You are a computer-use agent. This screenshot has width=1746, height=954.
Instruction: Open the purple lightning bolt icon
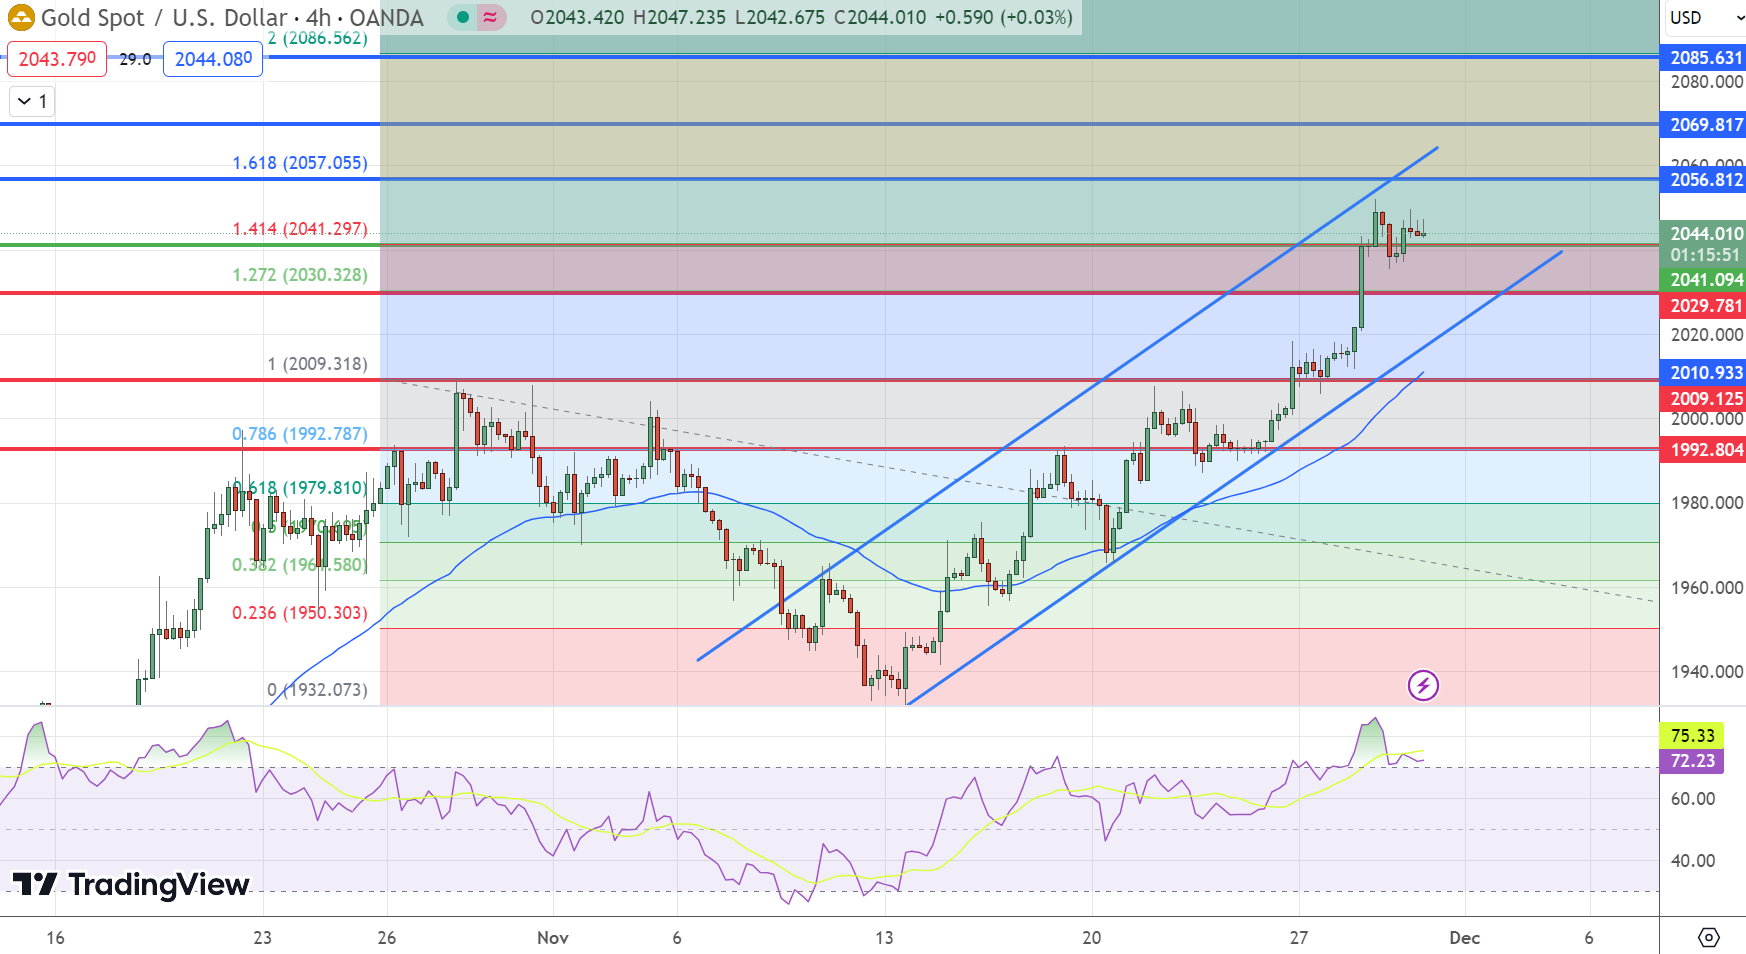[1423, 685]
